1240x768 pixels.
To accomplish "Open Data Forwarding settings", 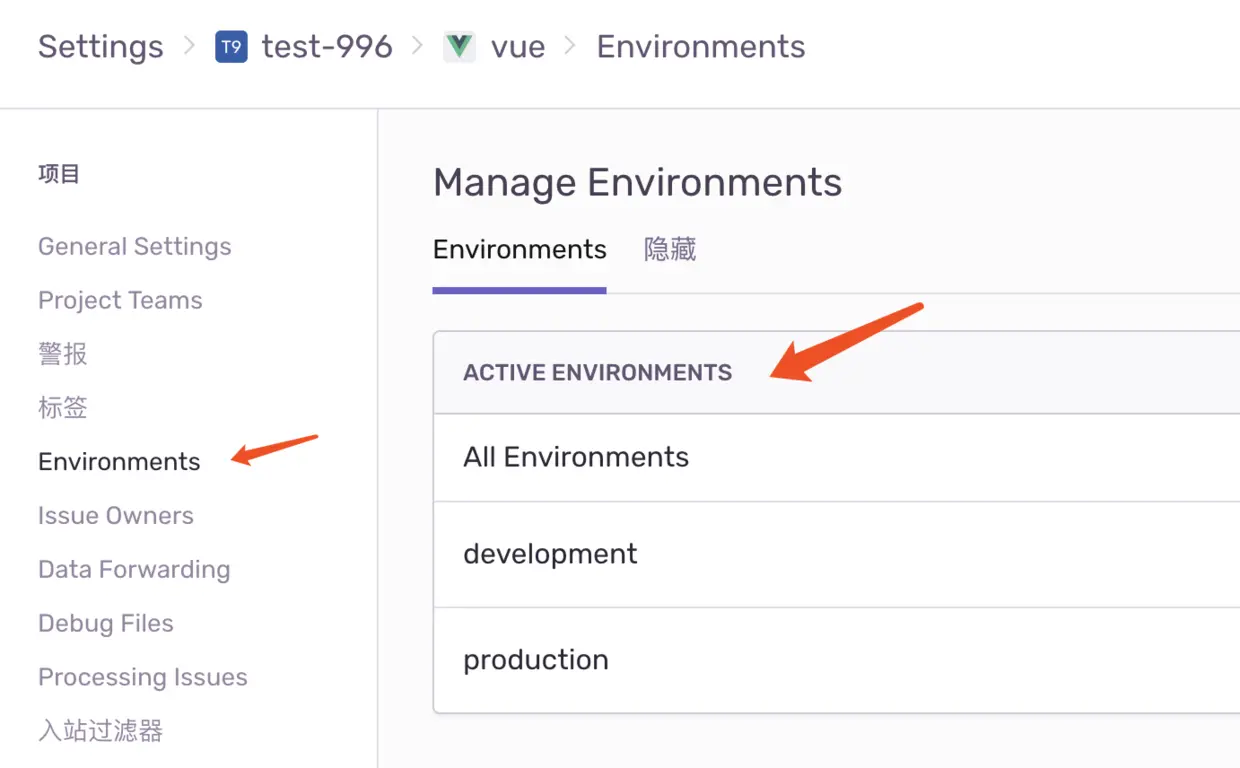I will tap(134, 570).
